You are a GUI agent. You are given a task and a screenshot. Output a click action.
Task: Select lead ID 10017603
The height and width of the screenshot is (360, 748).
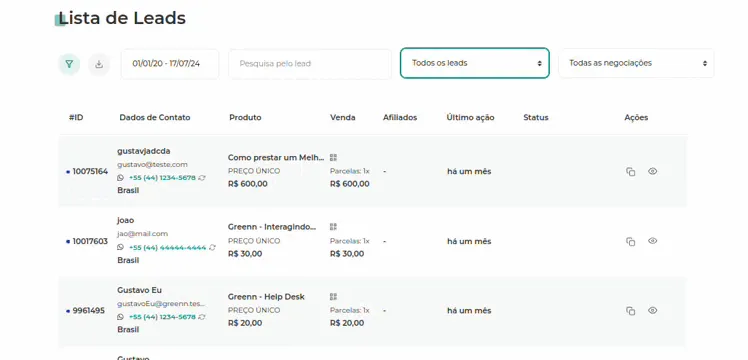click(x=90, y=241)
